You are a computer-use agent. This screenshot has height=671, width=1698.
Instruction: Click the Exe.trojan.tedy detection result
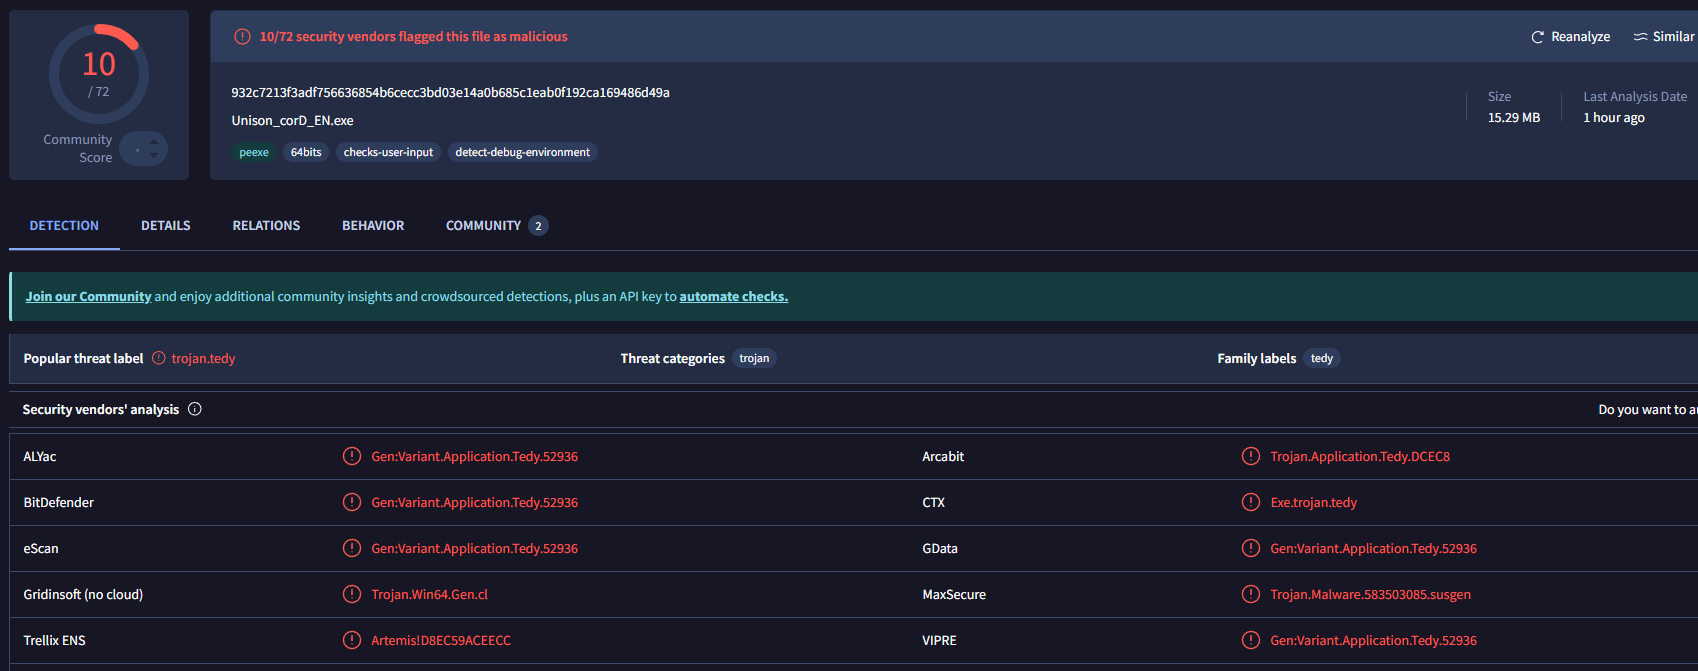(1314, 503)
